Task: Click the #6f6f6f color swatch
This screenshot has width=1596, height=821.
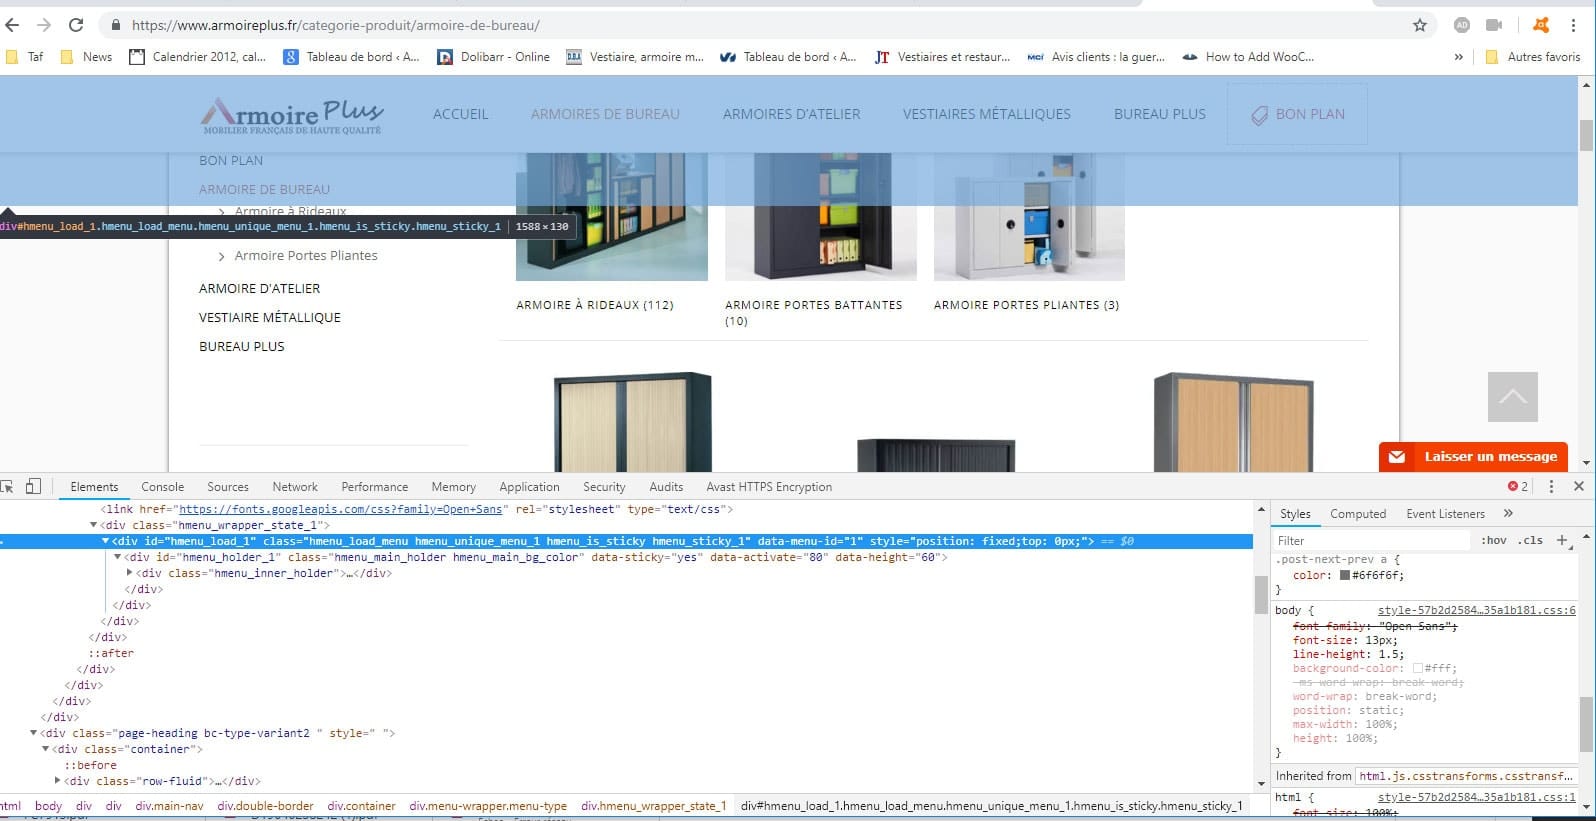Action: (1345, 575)
